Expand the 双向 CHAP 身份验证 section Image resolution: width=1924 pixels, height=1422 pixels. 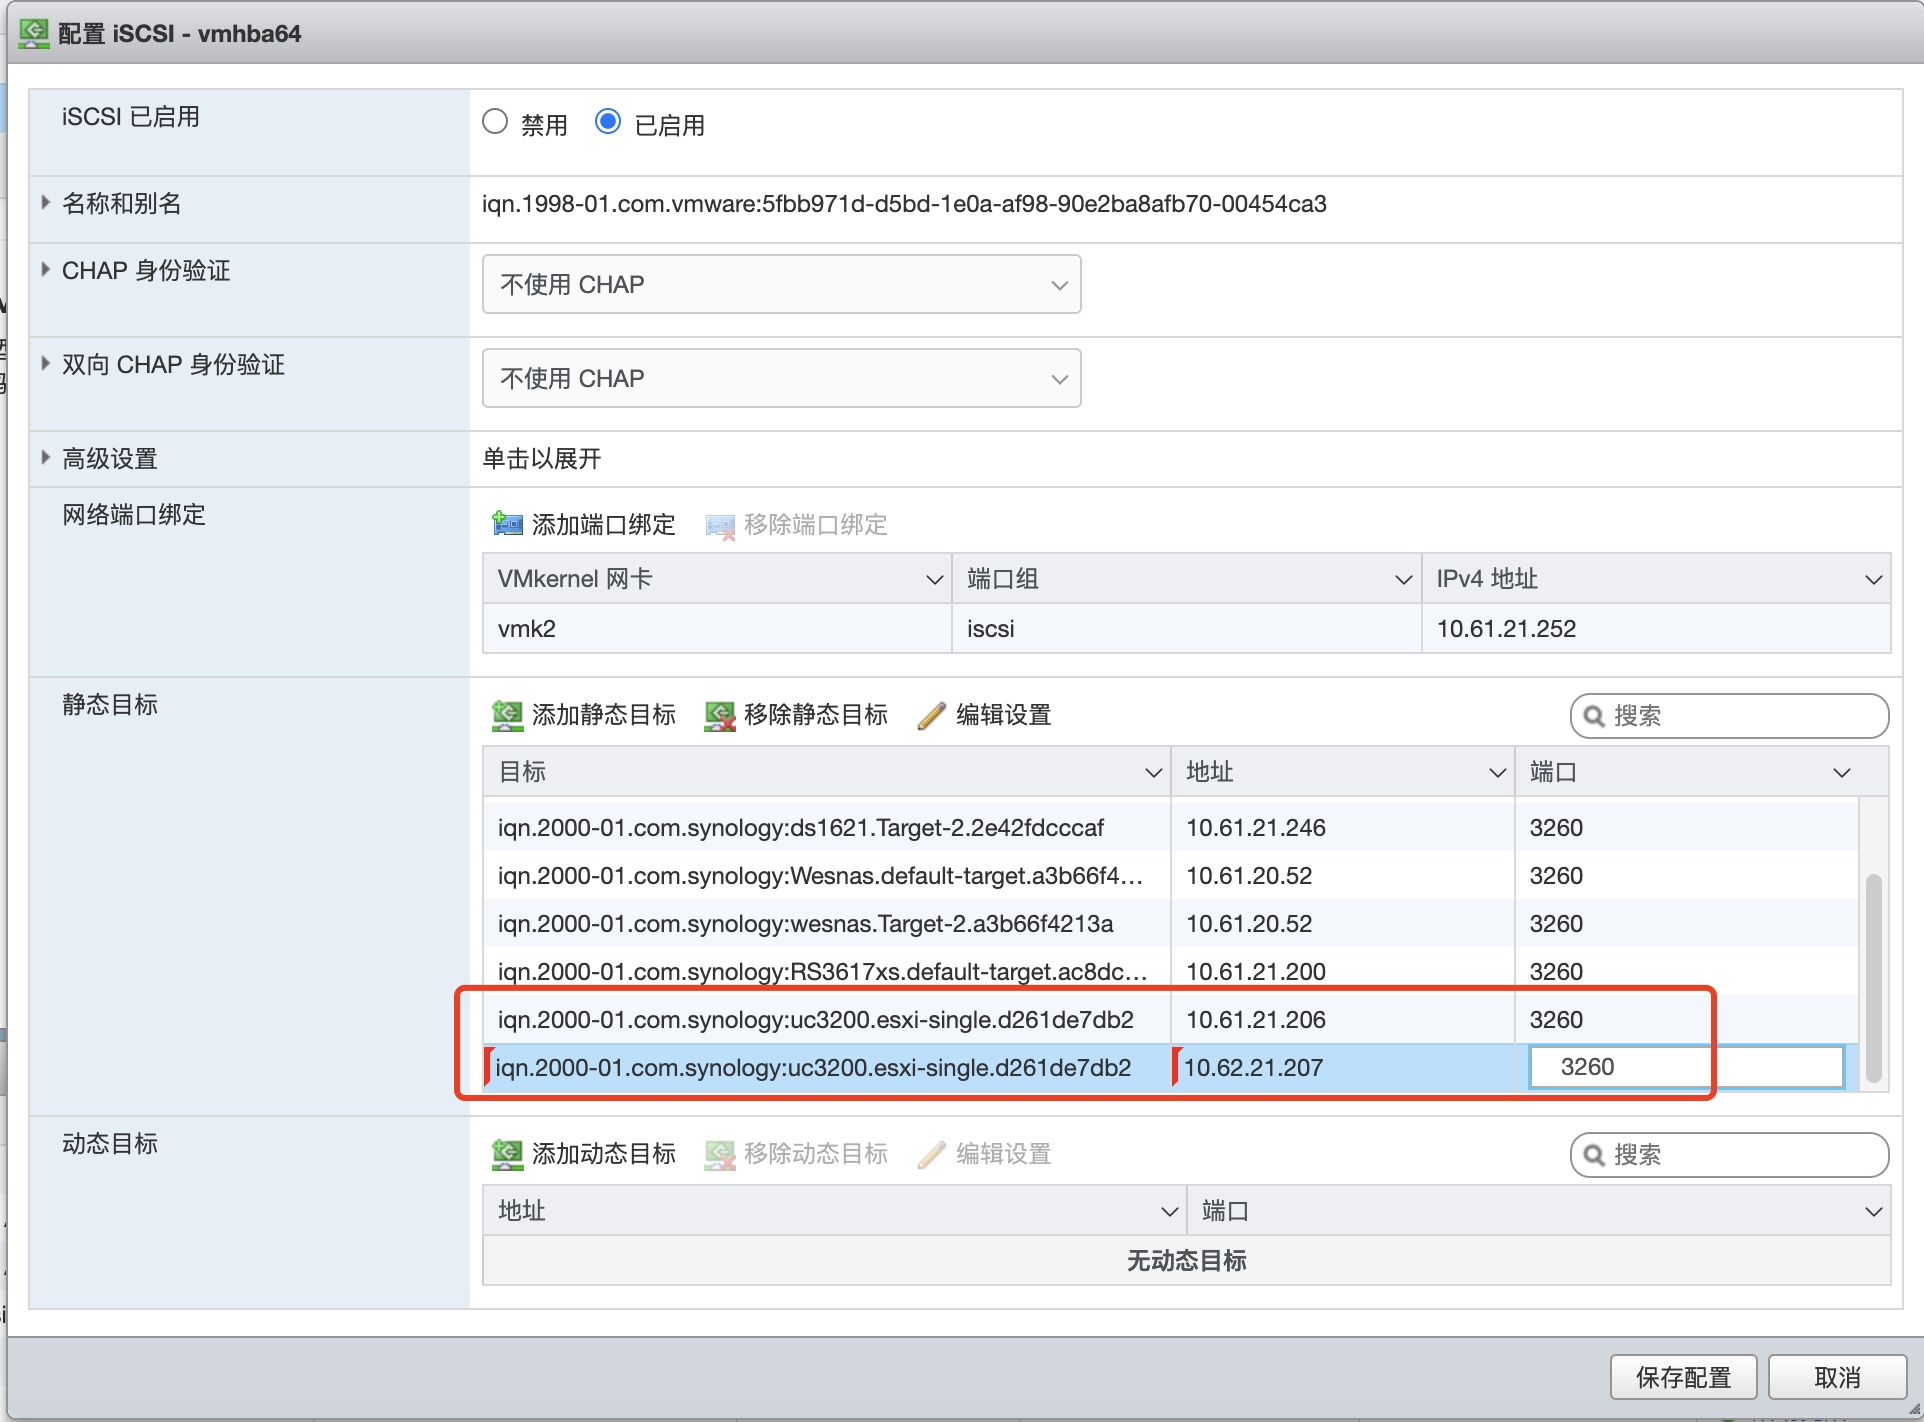click(45, 363)
